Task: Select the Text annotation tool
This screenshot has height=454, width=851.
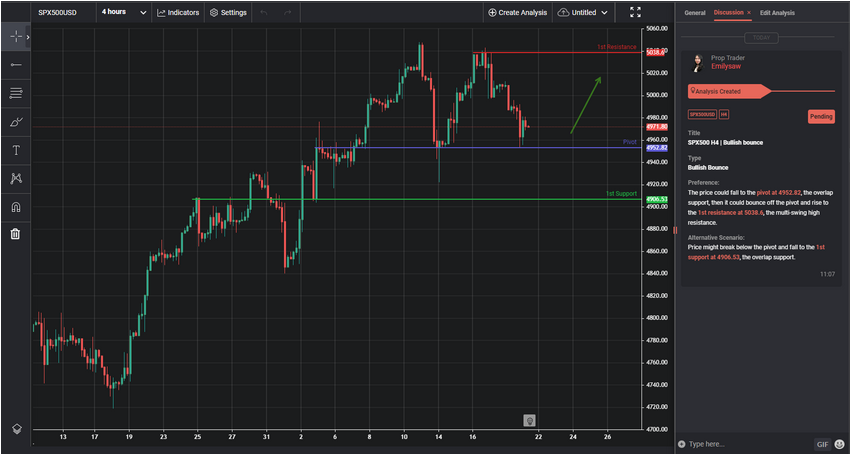Action: point(16,150)
